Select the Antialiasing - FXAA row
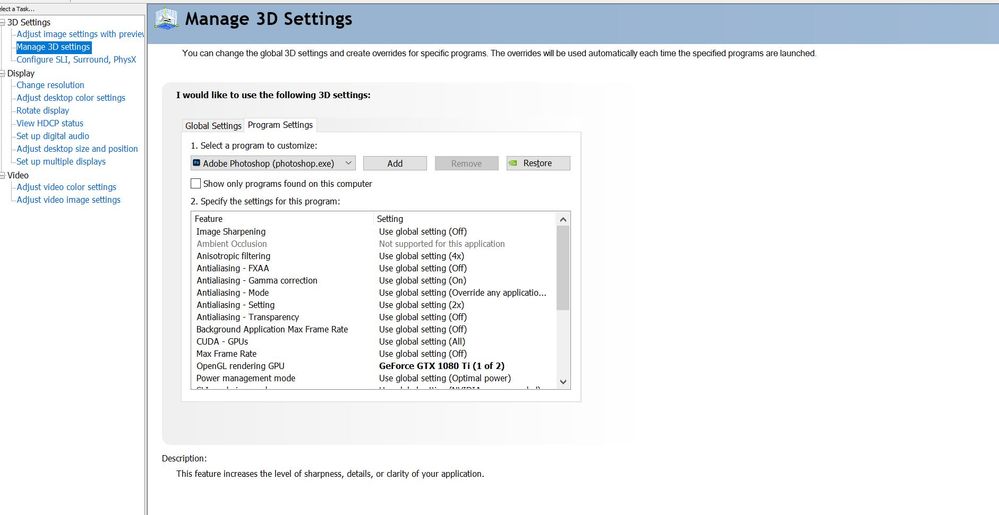999x515 pixels. (373, 268)
